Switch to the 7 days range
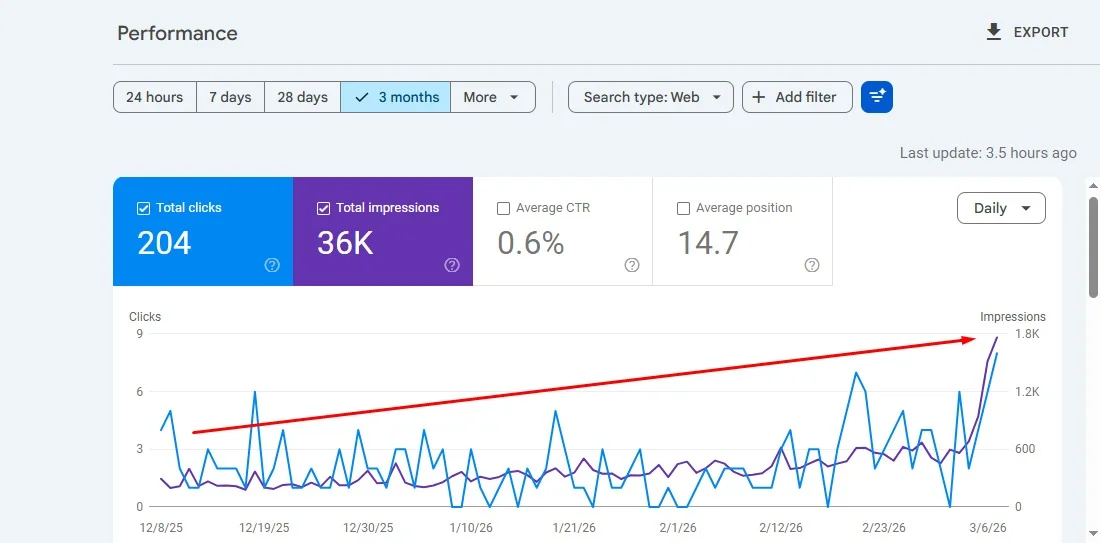 (230, 97)
